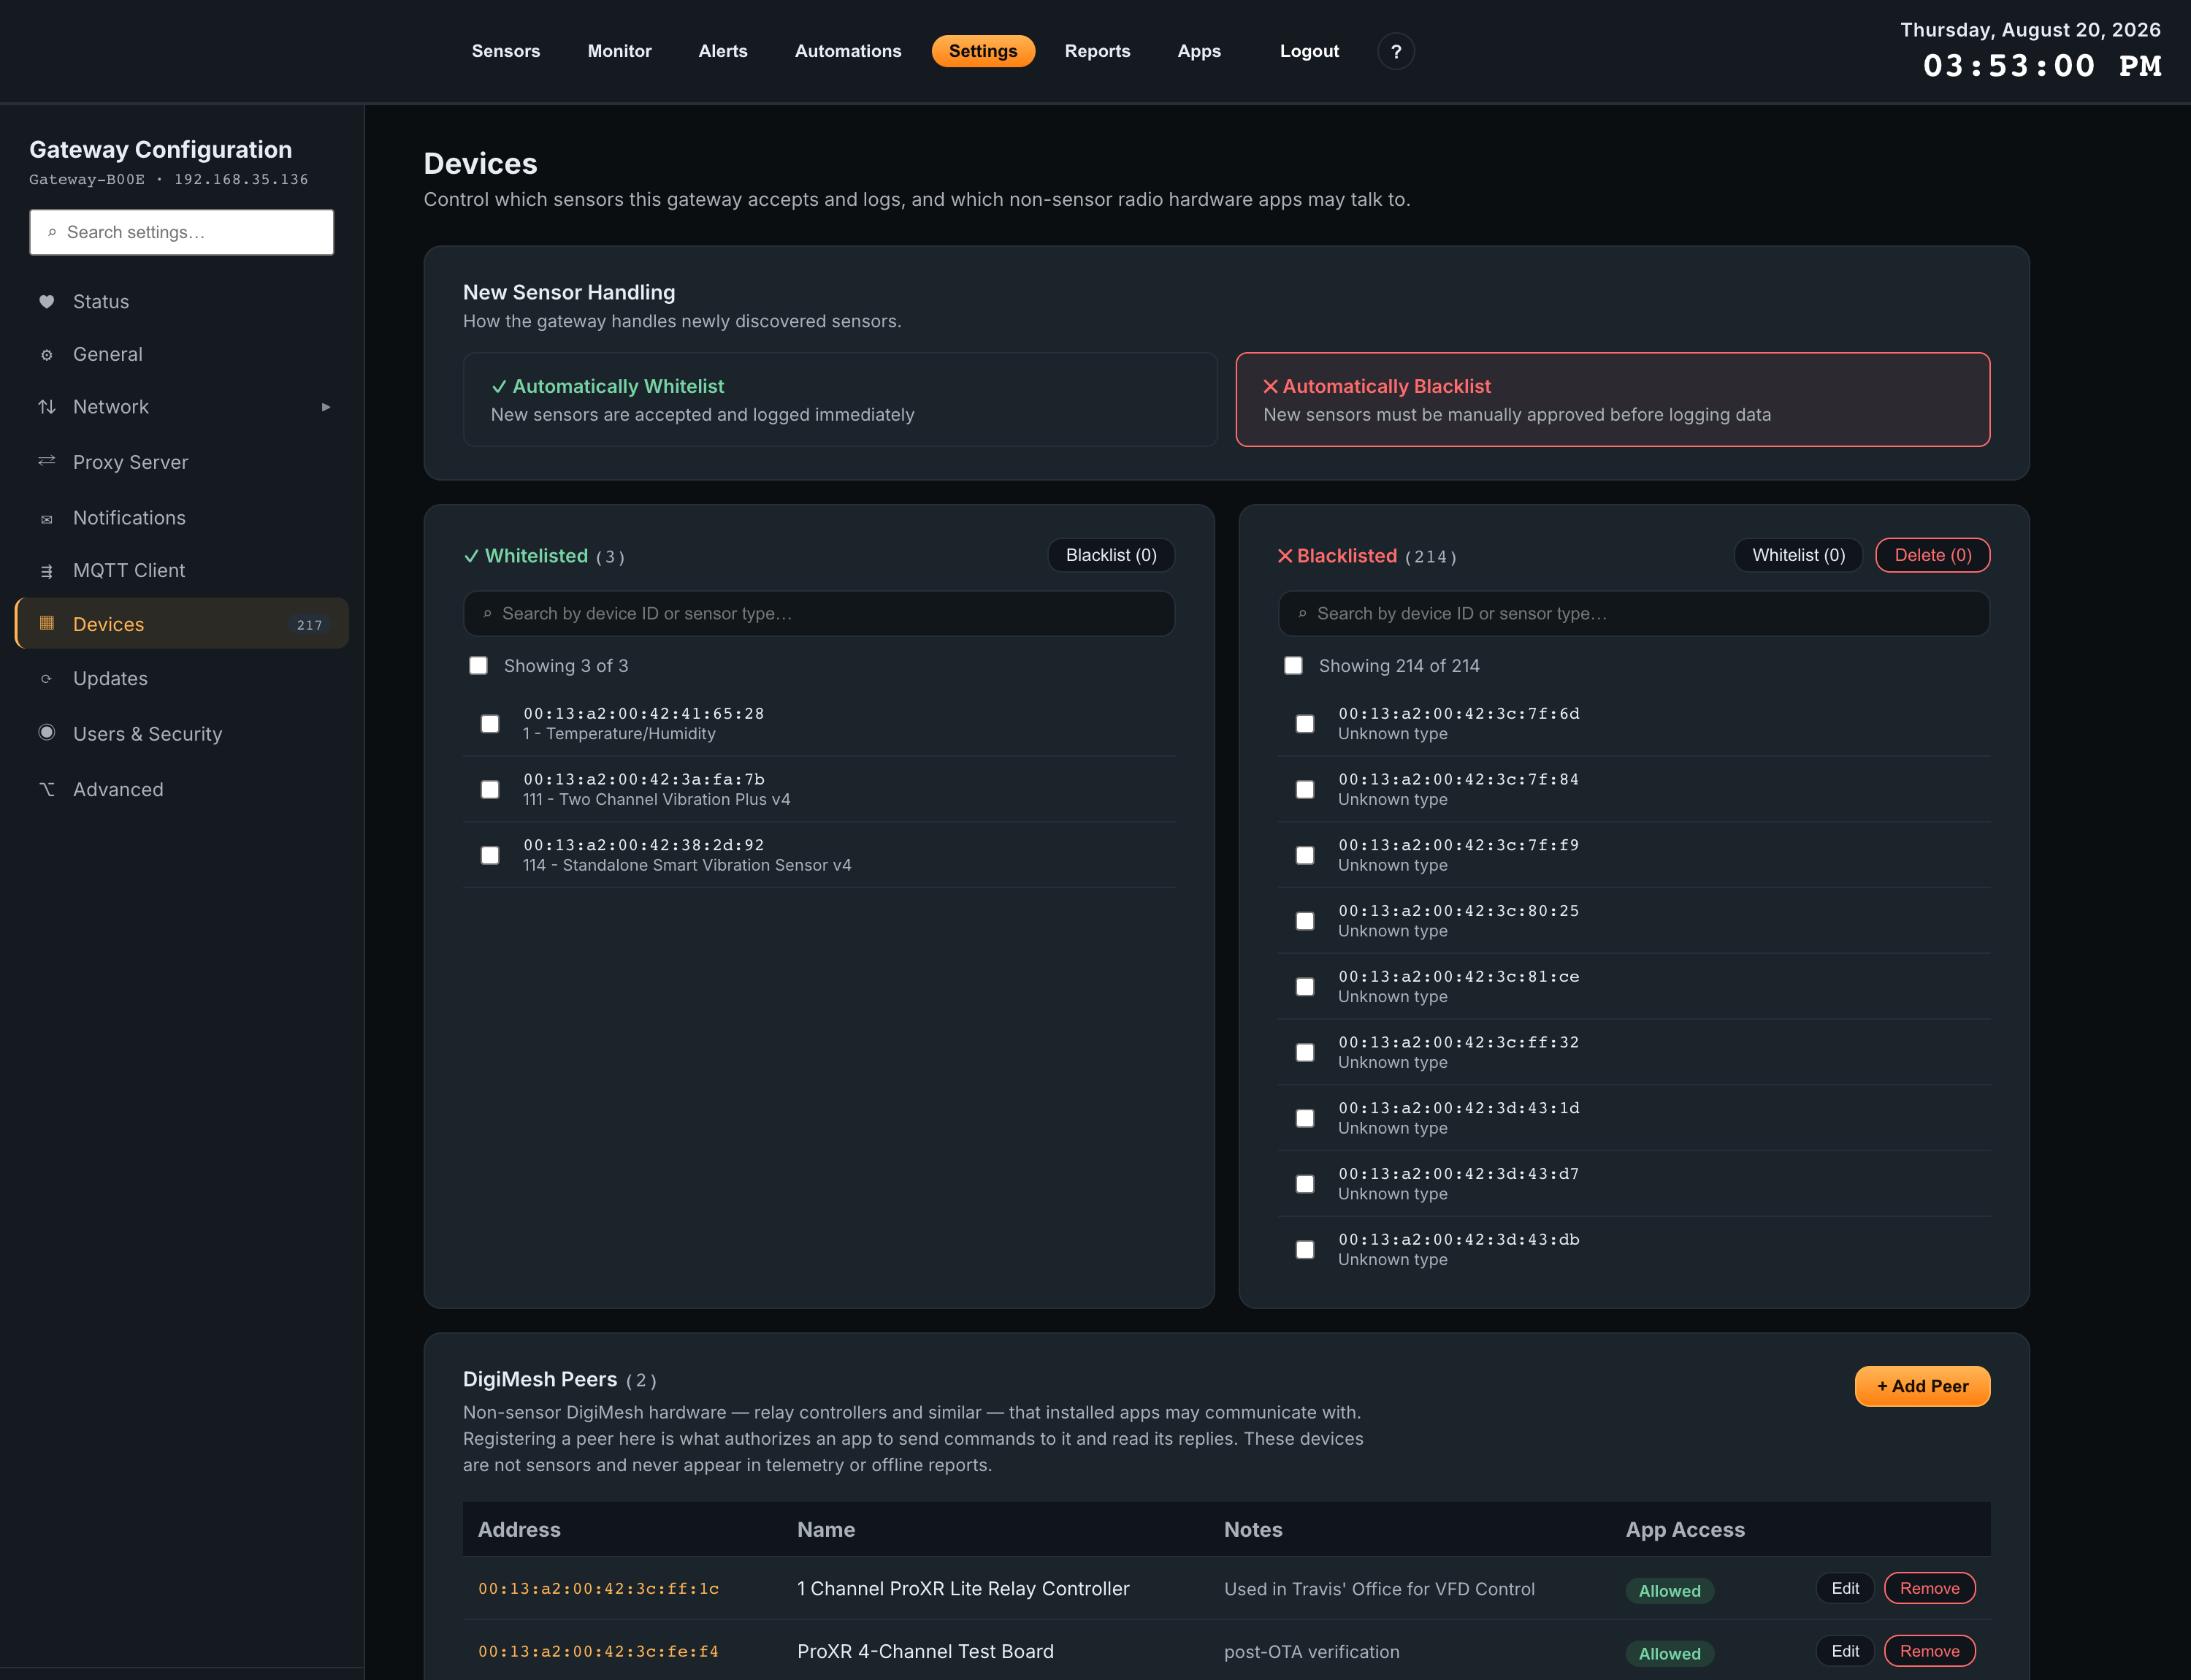Expand the Network submenu arrow

(x=326, y=407)
